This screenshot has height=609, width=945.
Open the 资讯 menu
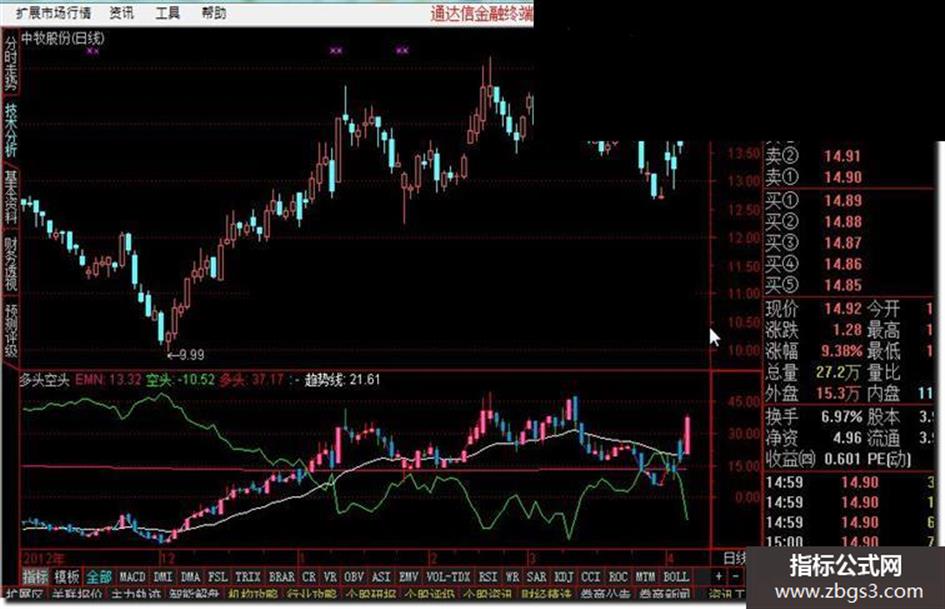coord(122,13)
